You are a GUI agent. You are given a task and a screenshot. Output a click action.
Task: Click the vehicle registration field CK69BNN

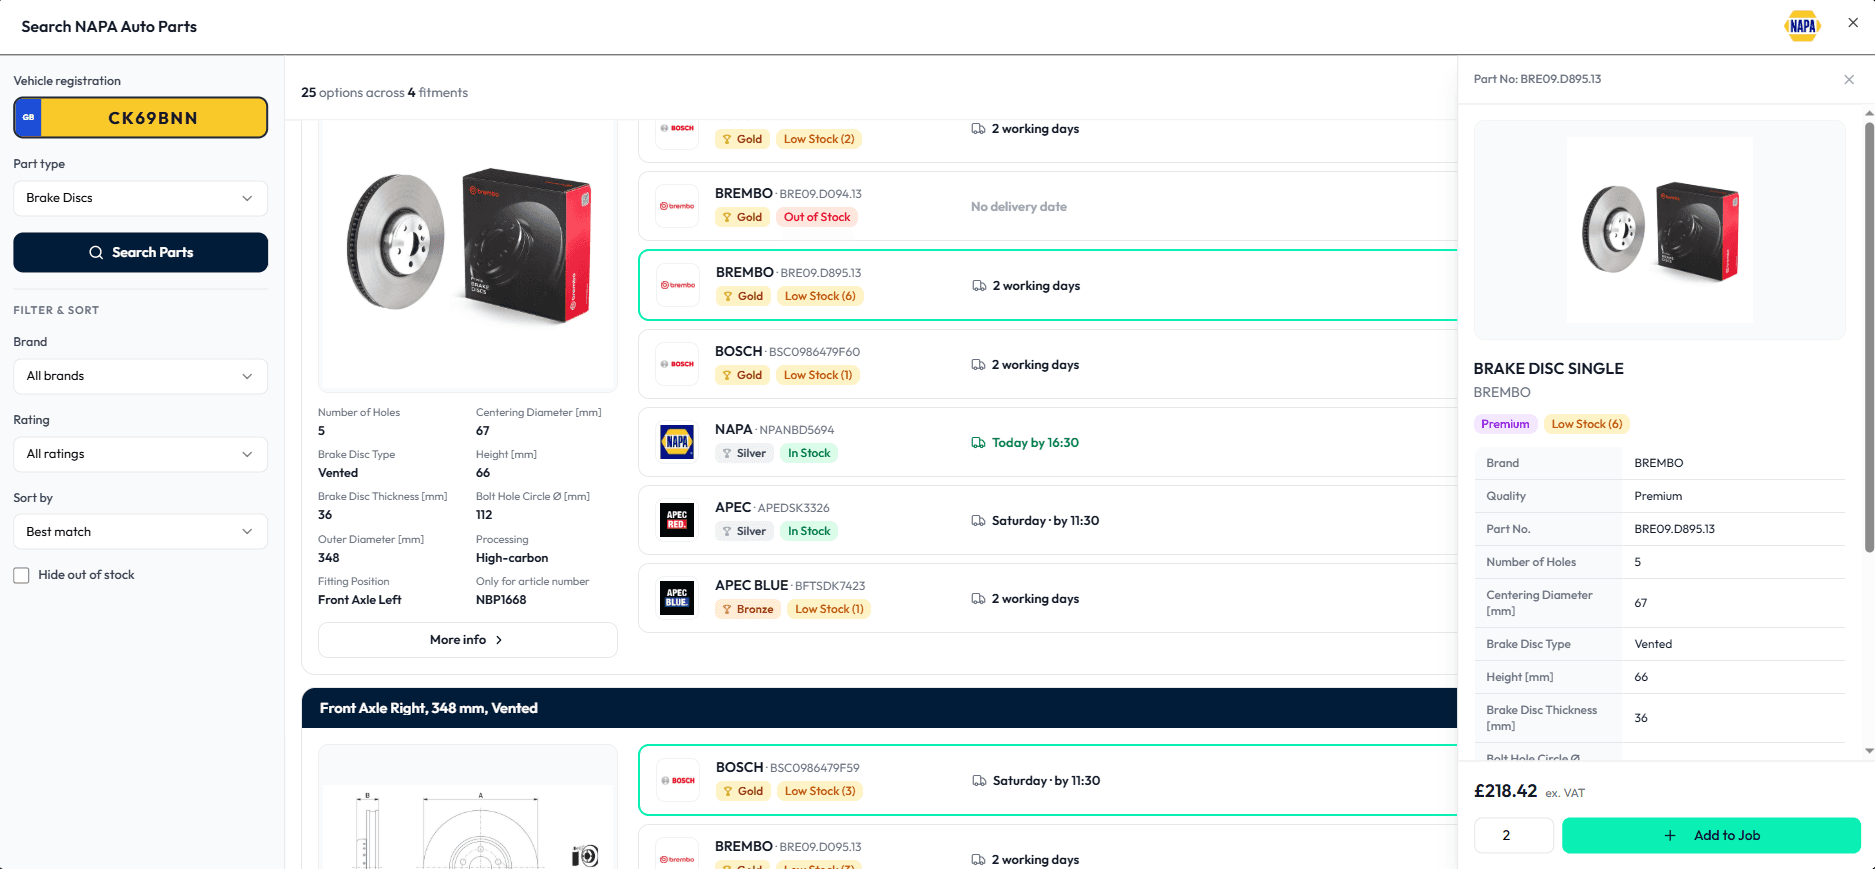point(140,118)
